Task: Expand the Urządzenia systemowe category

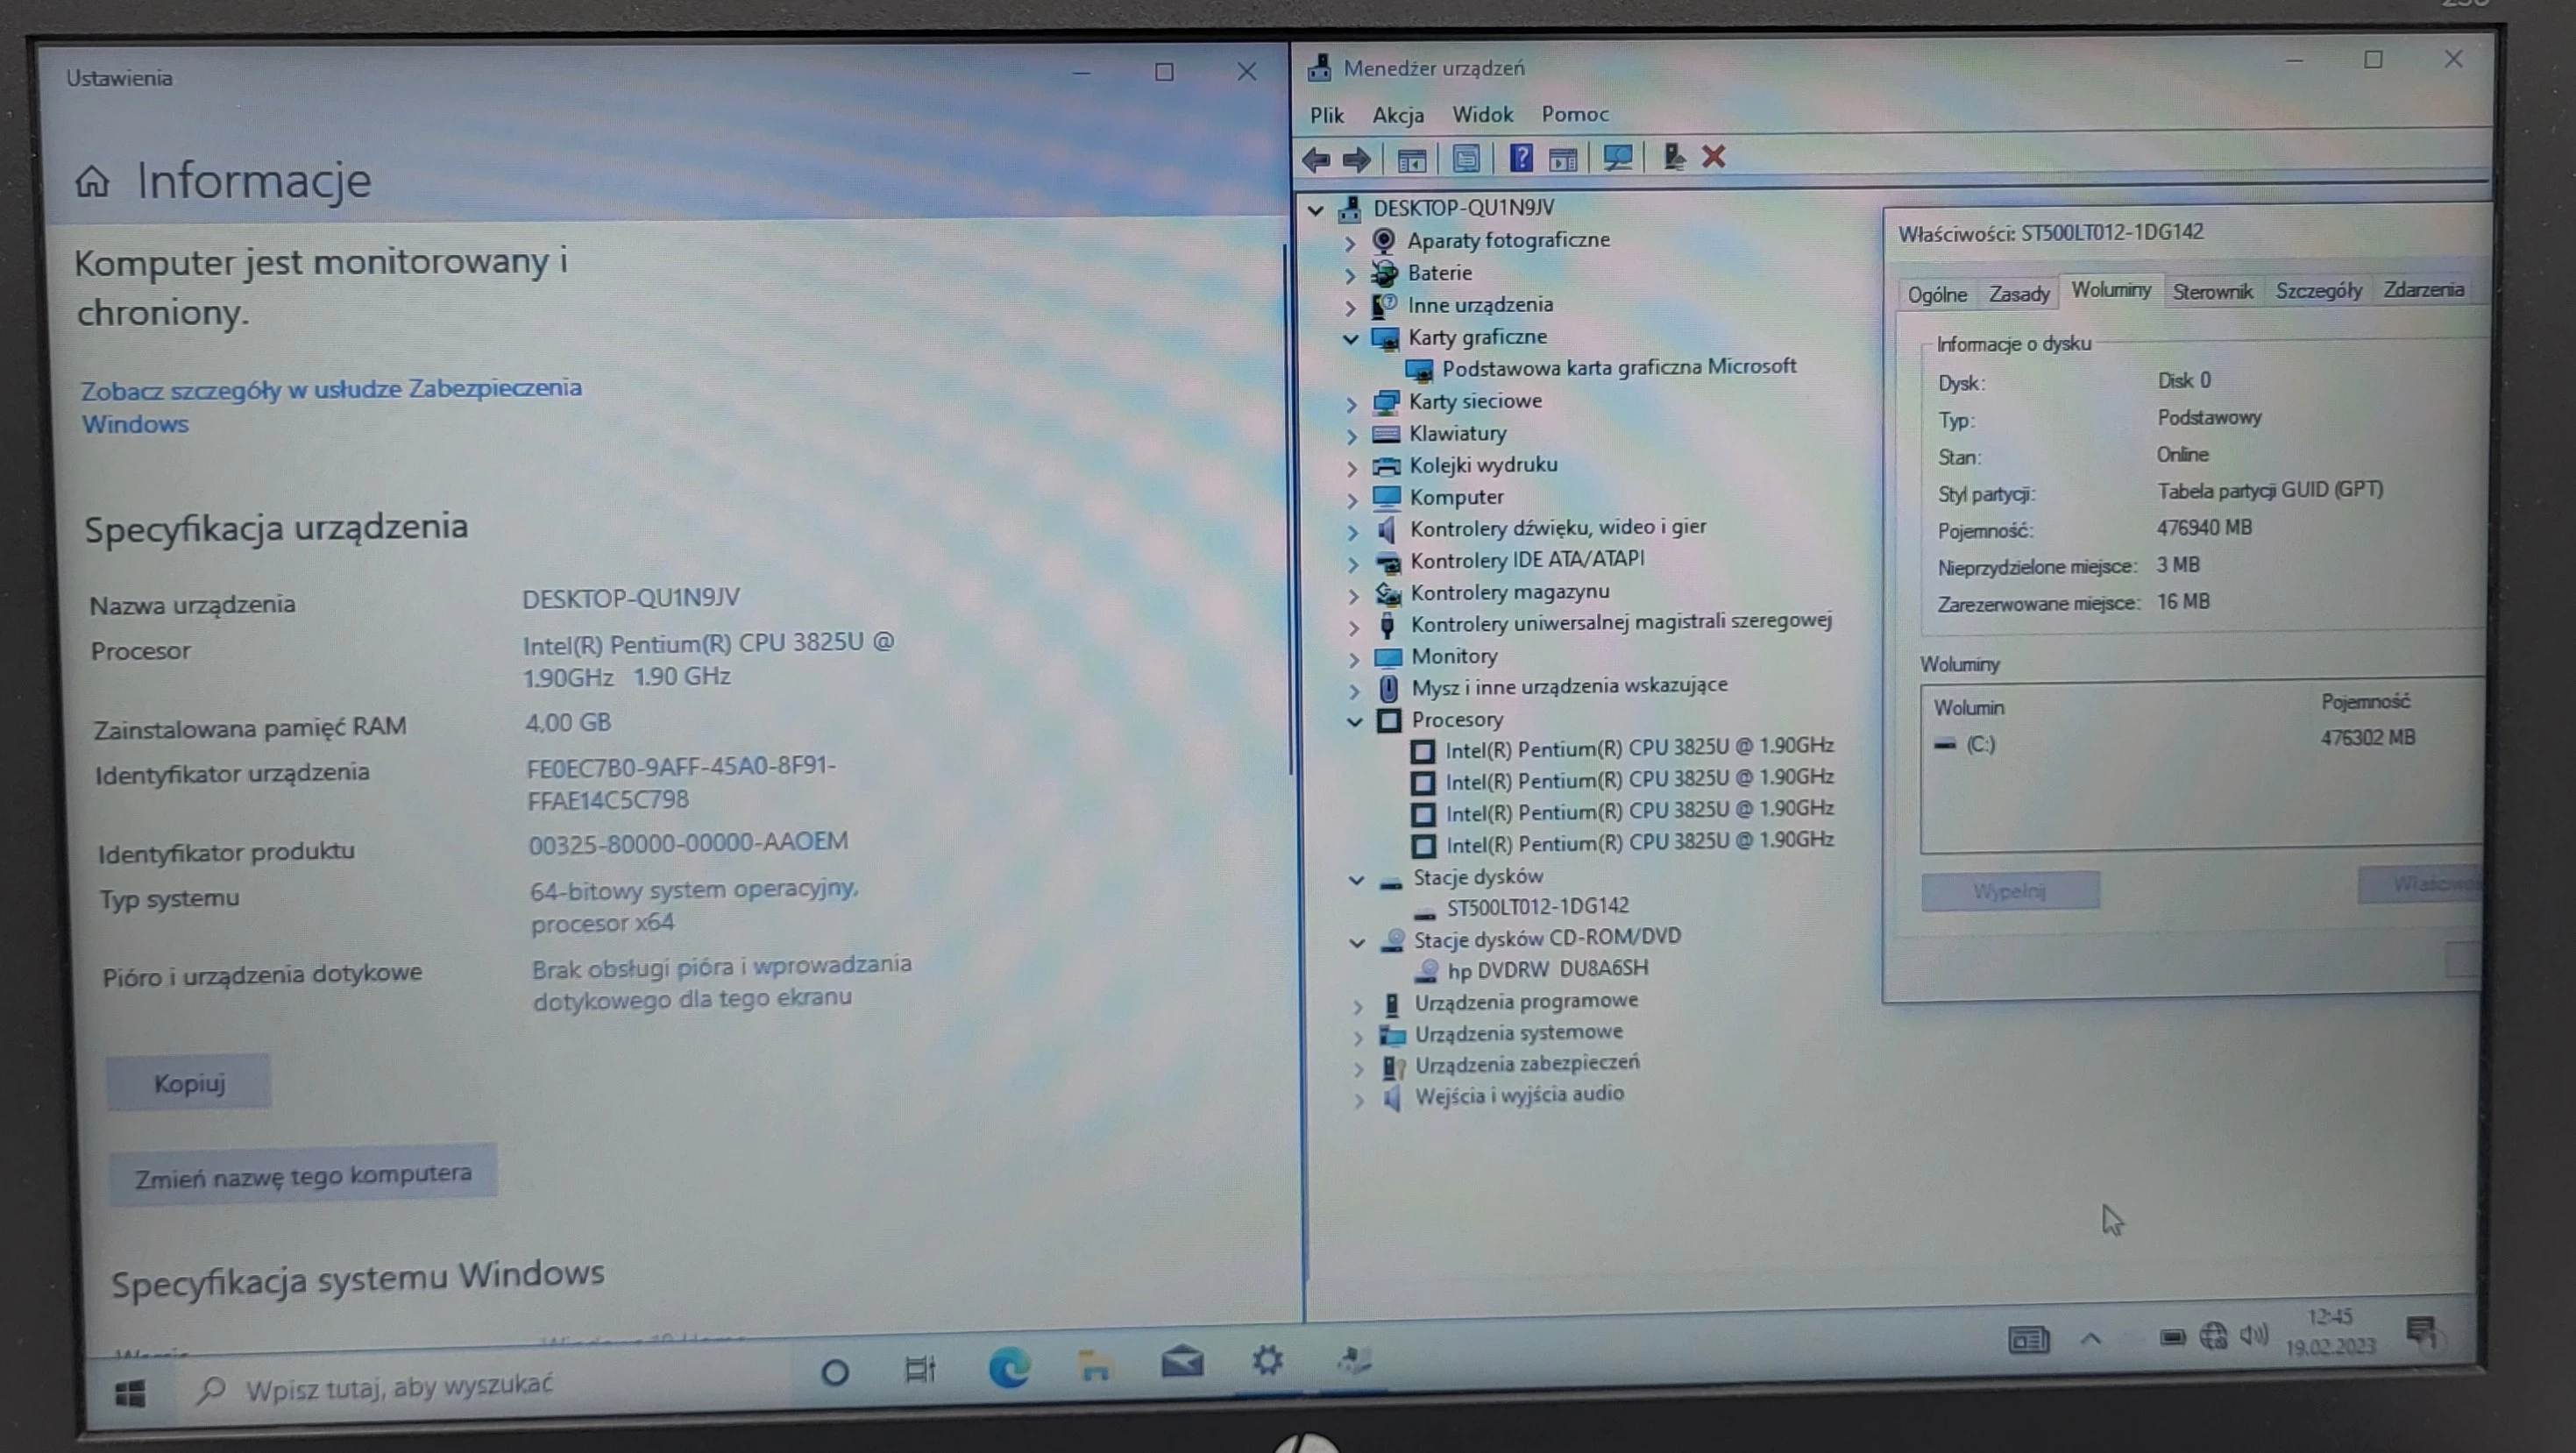Action: click(x=1358, y=1037)
